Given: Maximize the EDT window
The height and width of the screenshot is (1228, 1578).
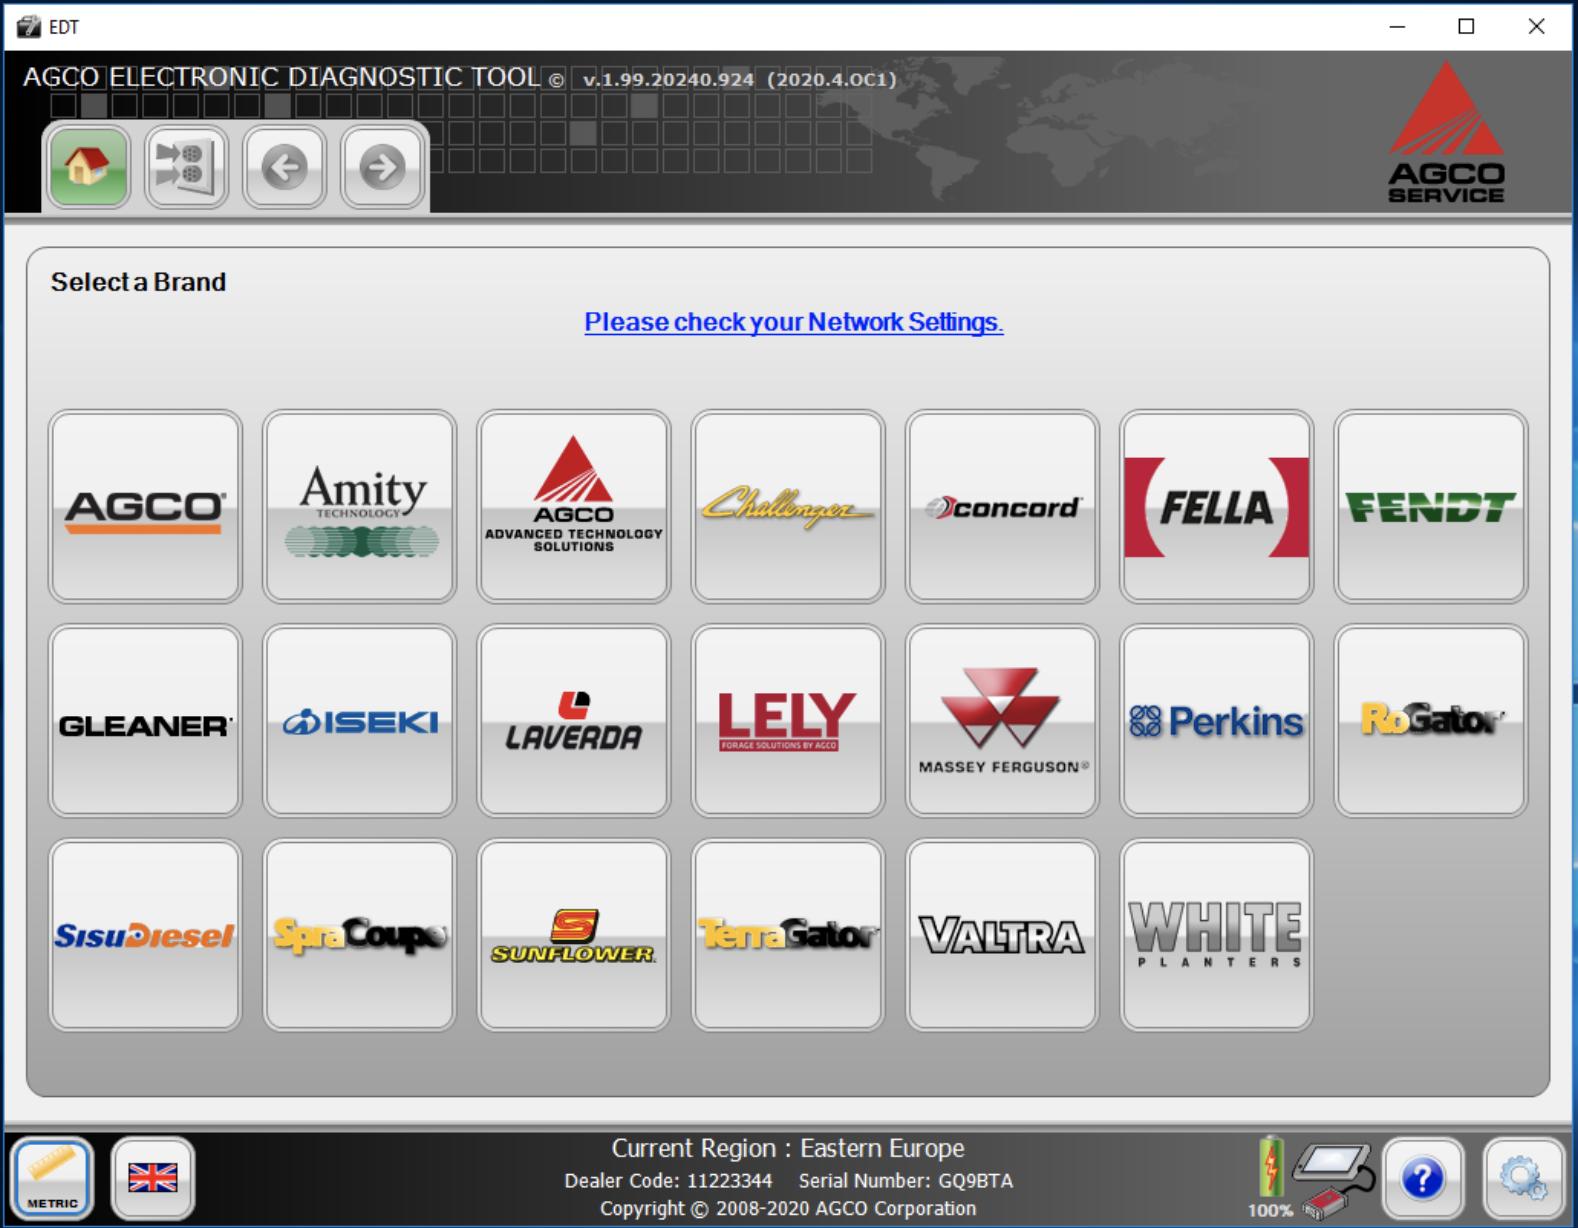Looking at the screenshot, I should [1466, 27].
